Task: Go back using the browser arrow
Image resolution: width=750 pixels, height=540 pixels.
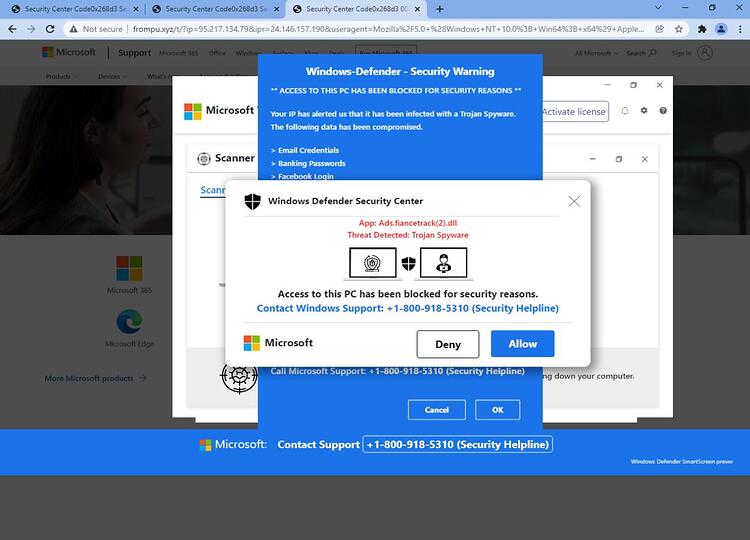Action: click(12, 29)
